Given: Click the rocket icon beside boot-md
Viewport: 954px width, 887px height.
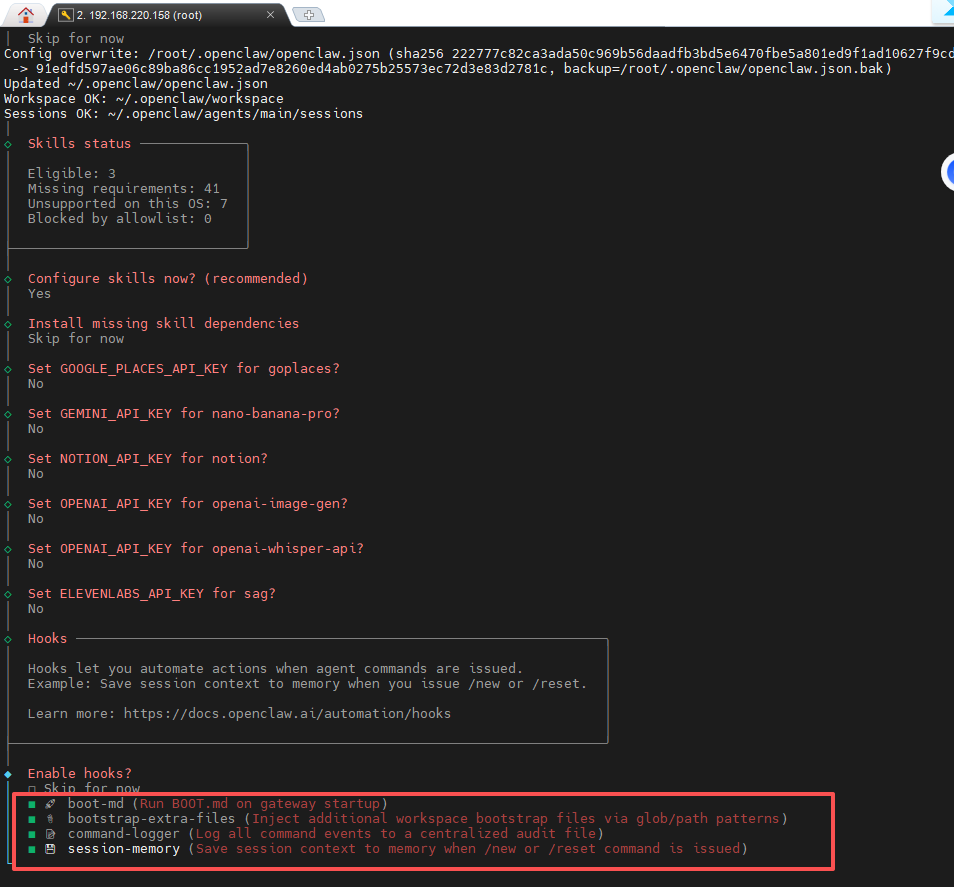Looking at the screenshot, I should (x=50, y=804).
